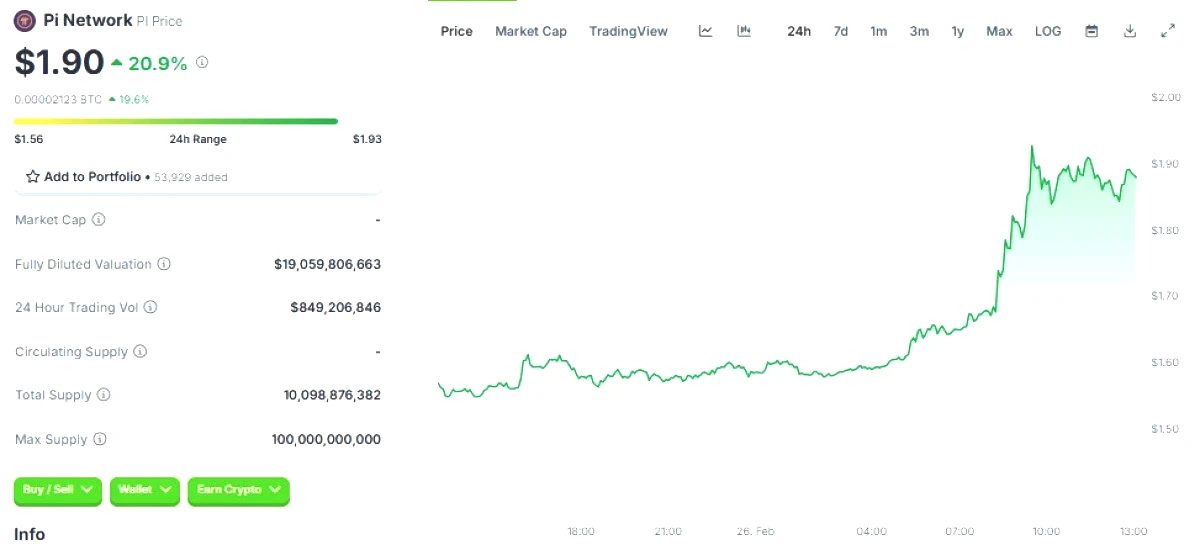Show Fully Diluted Valuation info tooltip

pos(164,264)
